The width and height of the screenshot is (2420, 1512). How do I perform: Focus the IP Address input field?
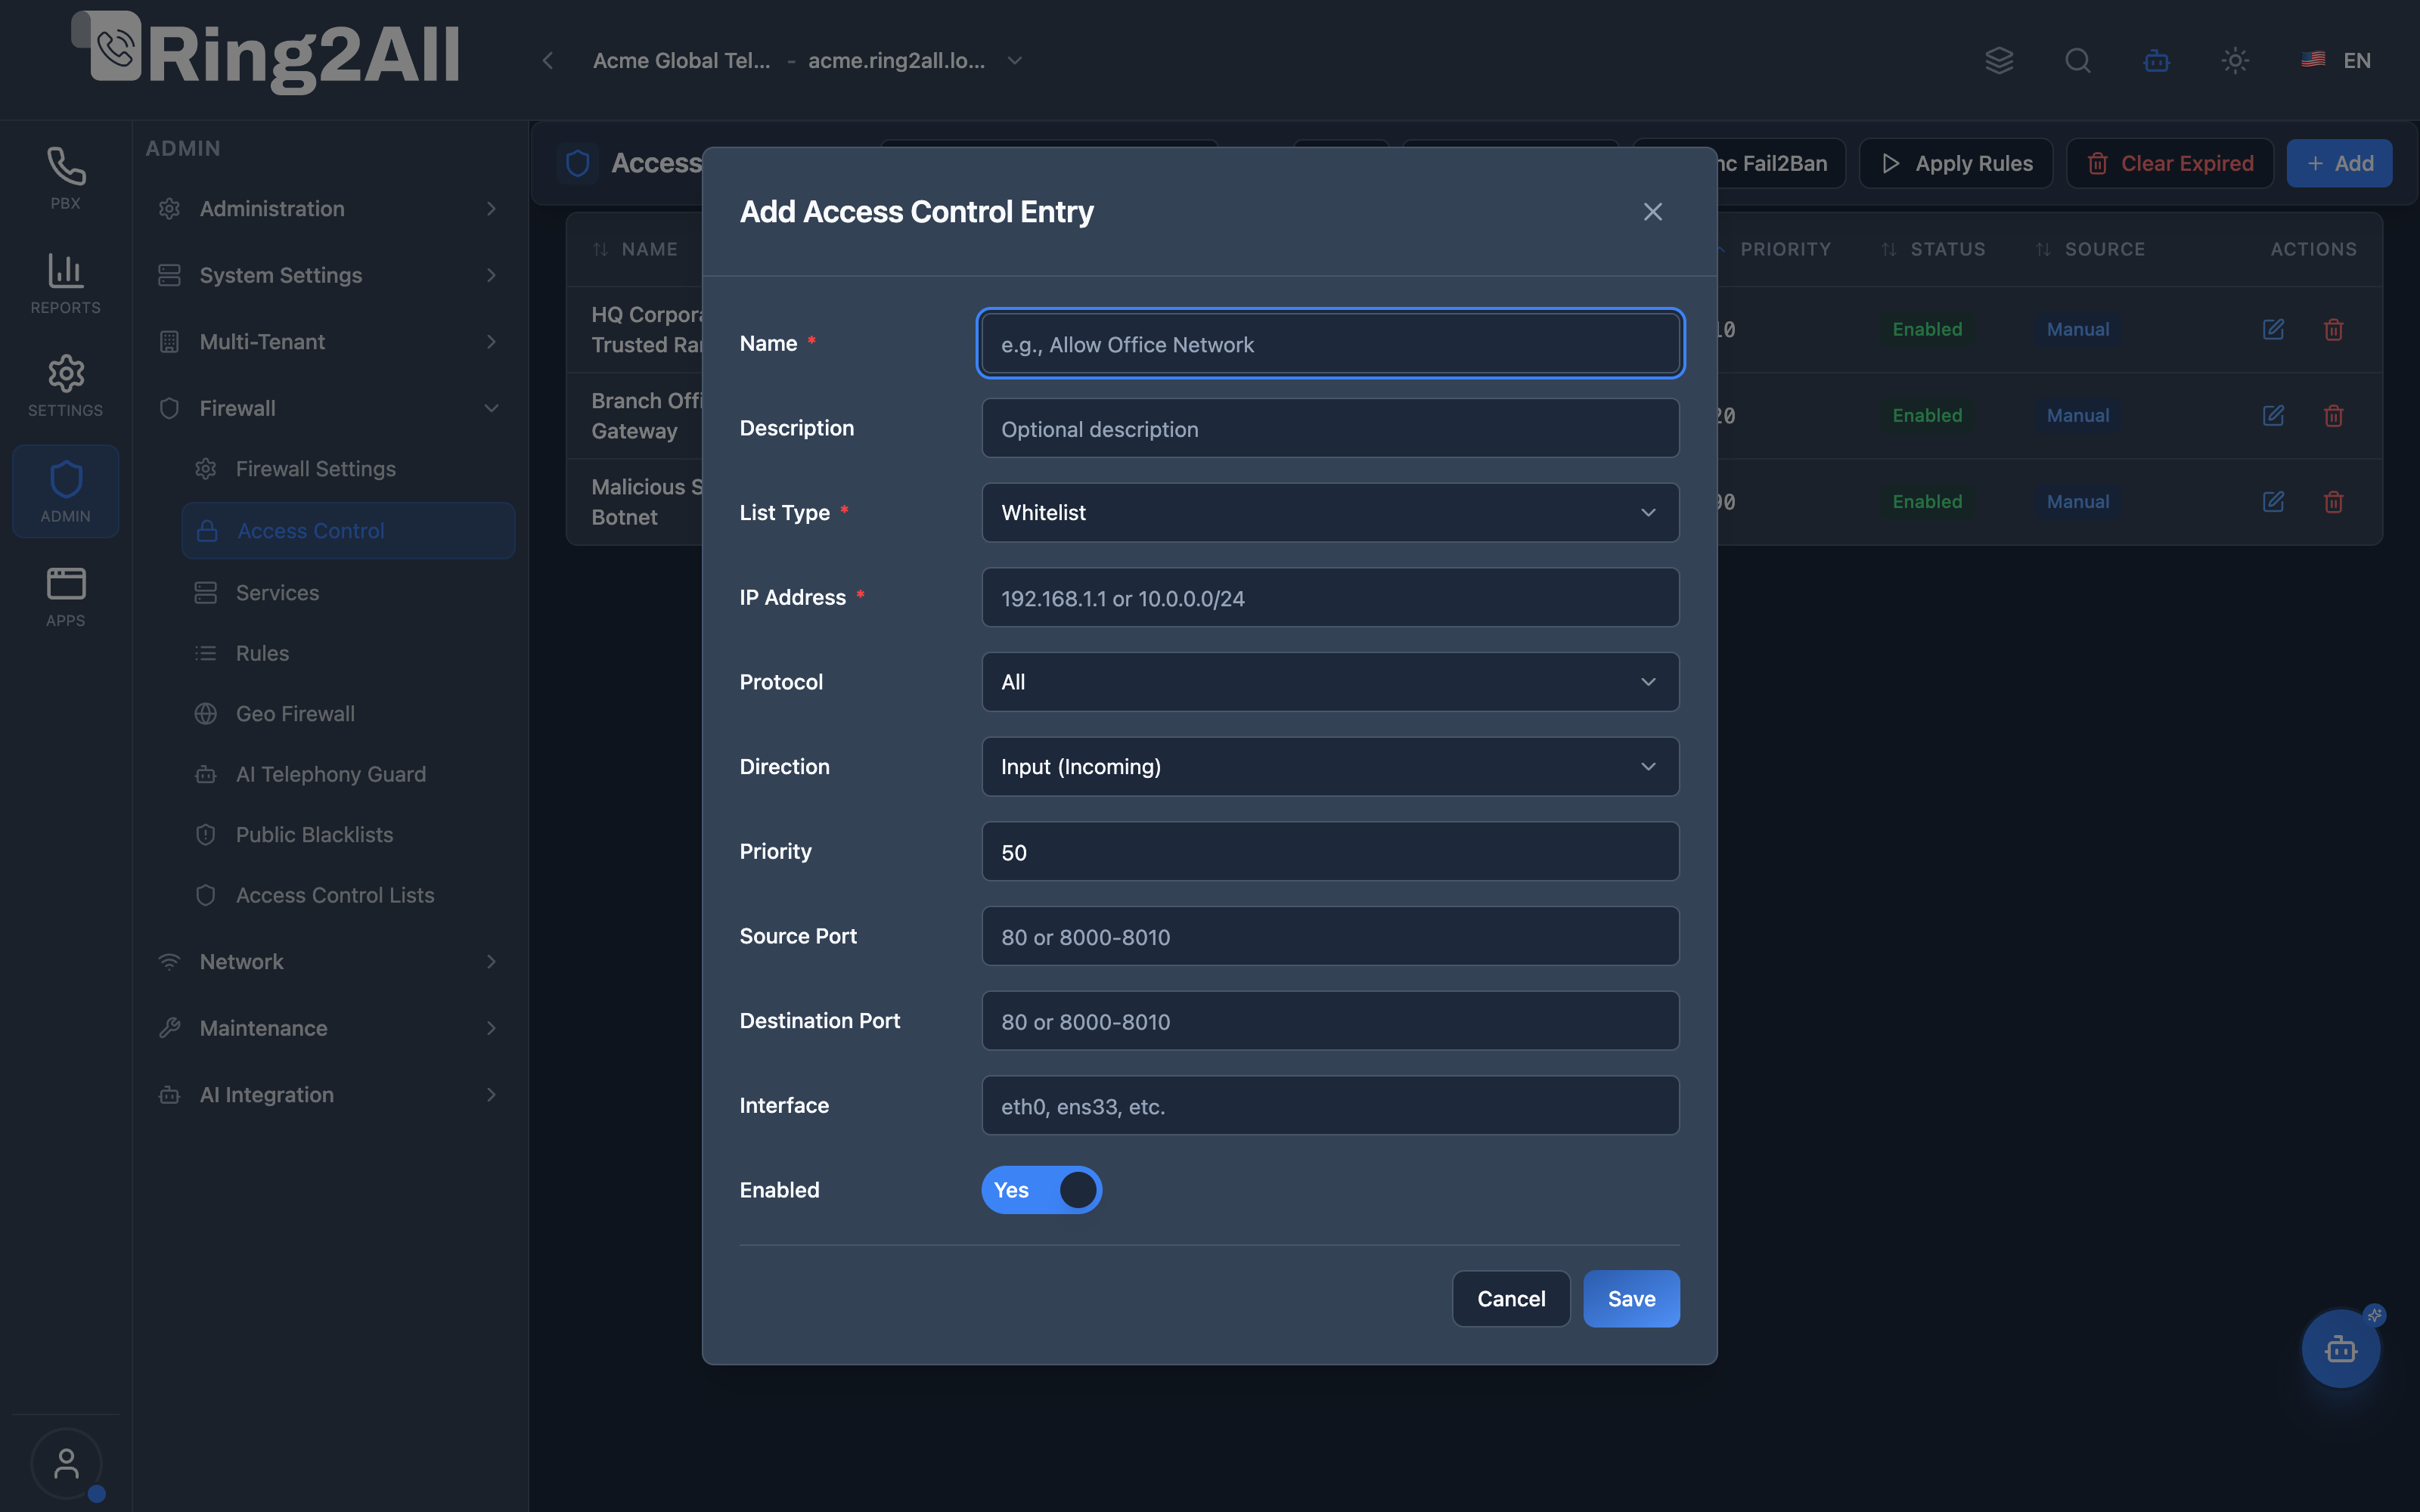point(1330,598)
